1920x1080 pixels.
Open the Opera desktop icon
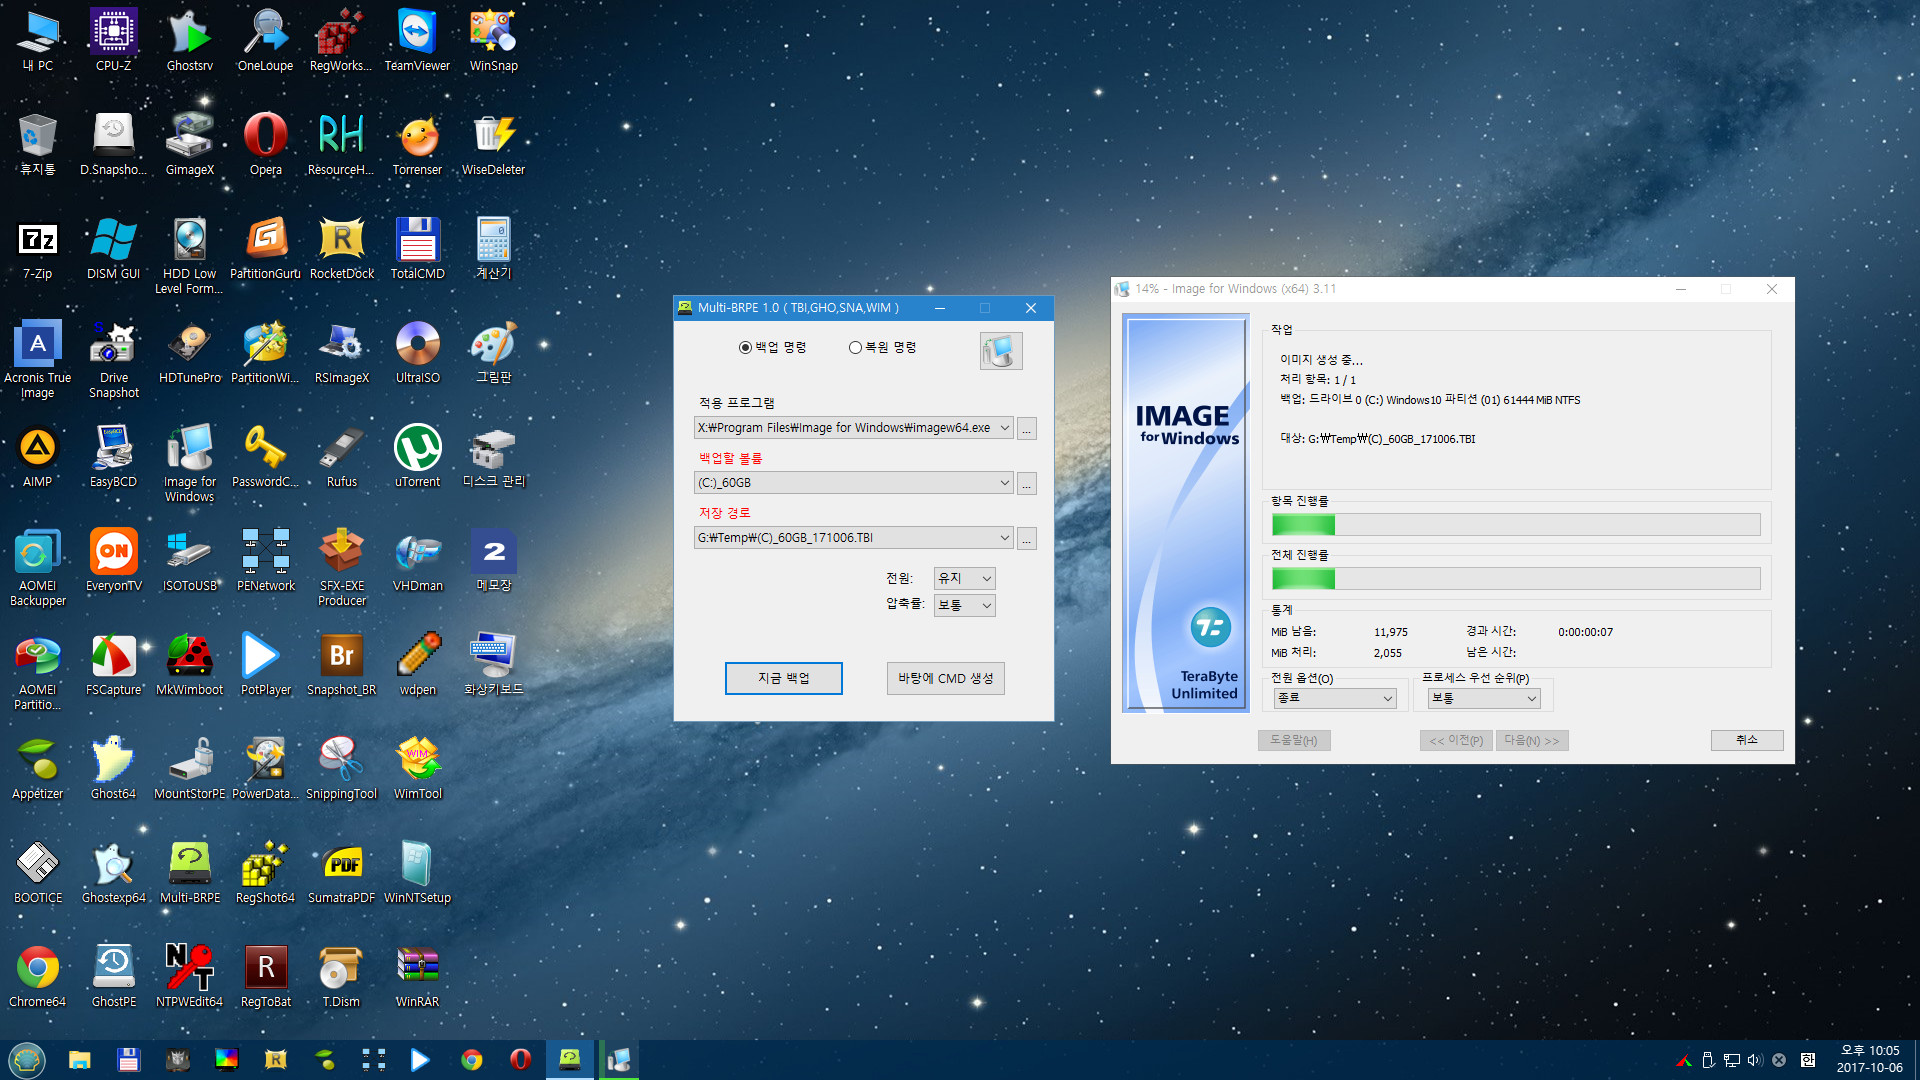[x=266, y=144]
